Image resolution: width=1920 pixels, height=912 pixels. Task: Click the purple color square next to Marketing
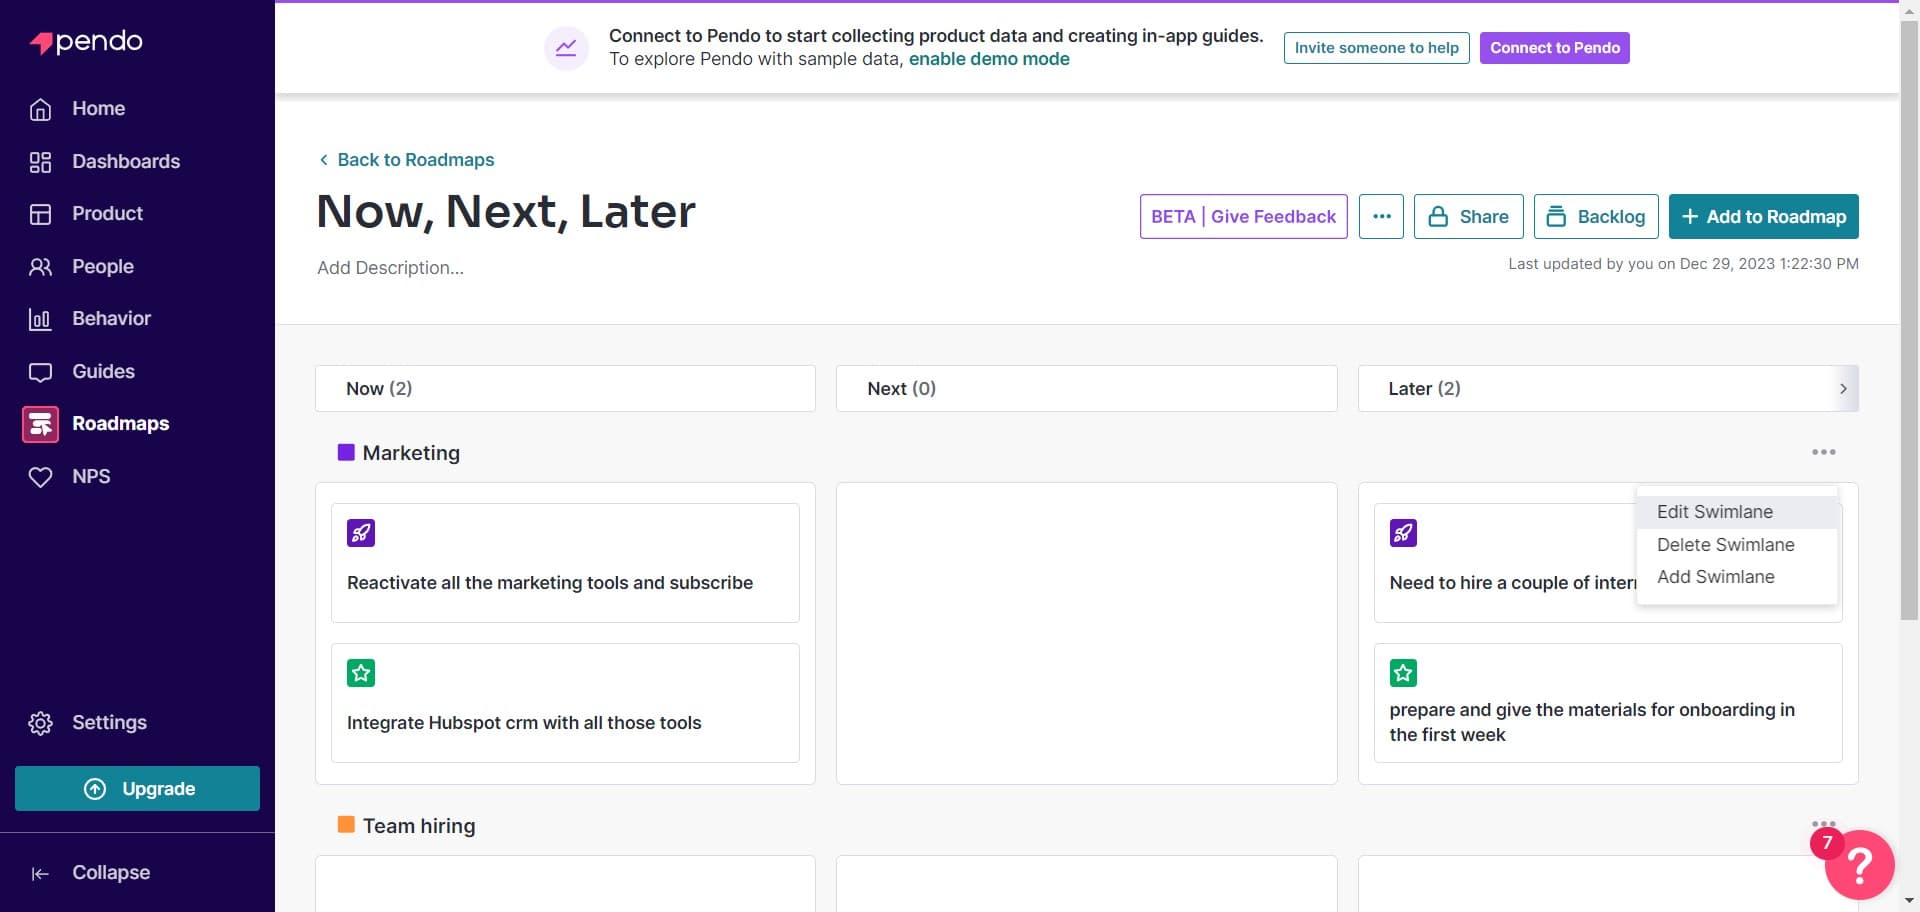346,452
